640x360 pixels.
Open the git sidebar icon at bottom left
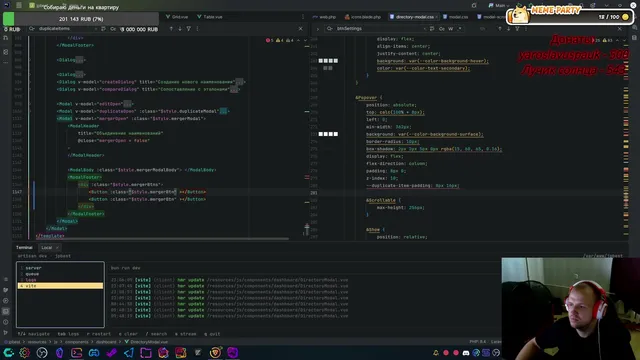(6, 333)
